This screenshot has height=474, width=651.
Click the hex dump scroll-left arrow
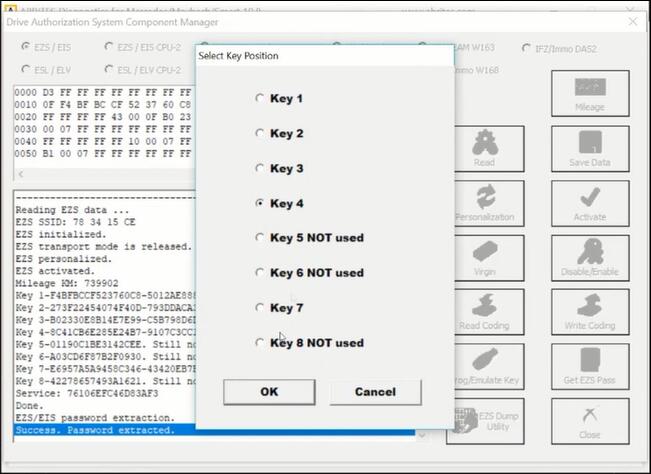[x=21, y=174]
